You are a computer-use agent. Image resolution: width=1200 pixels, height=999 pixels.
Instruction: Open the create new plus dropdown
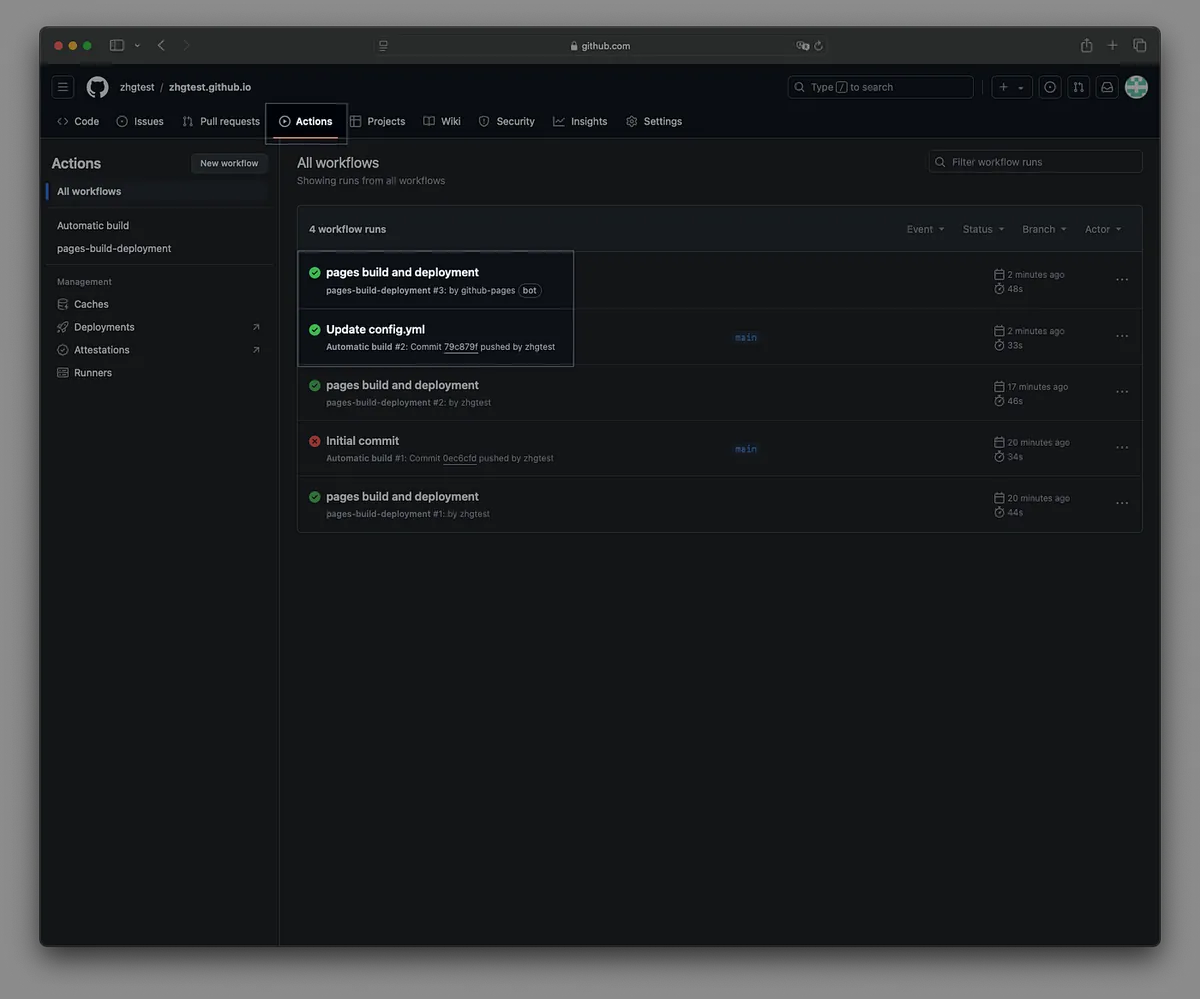tap(1011, 87)
